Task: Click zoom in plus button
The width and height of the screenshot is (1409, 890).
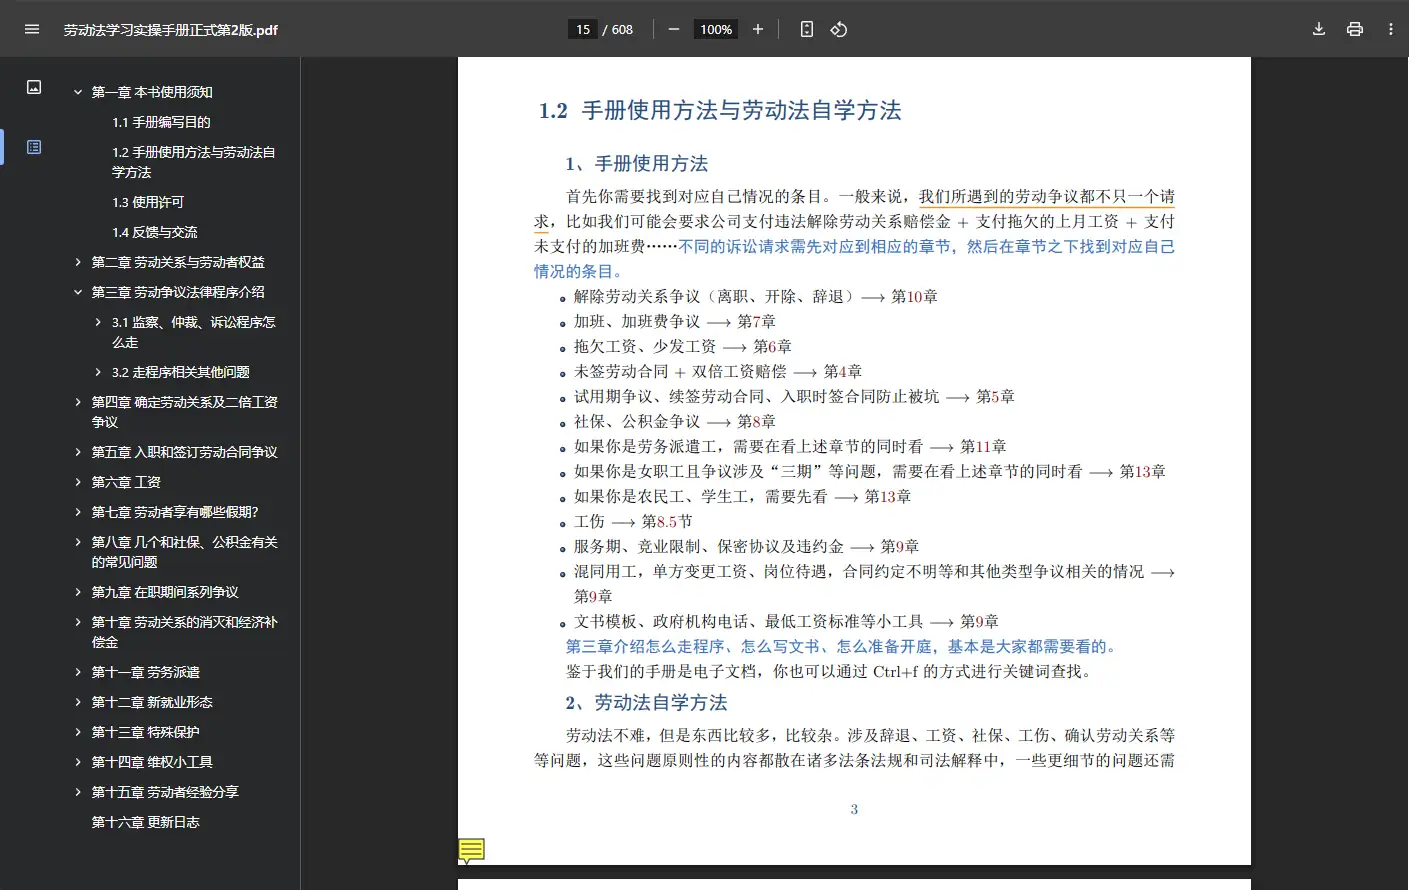Action: pos(757,29)
